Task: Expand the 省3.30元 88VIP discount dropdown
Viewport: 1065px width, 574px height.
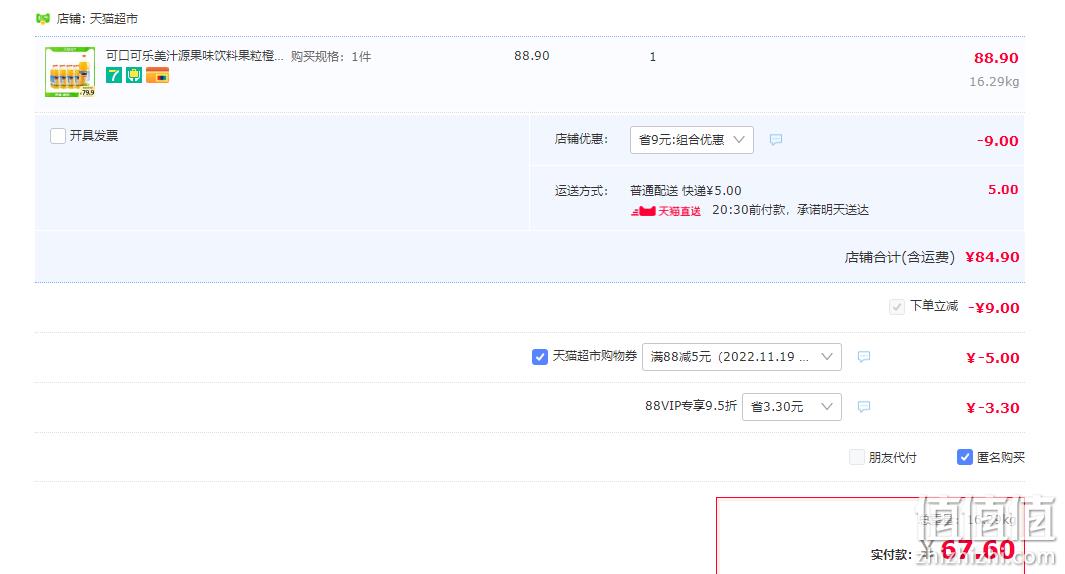Action: pyautogui.click(x=792, y=407)
